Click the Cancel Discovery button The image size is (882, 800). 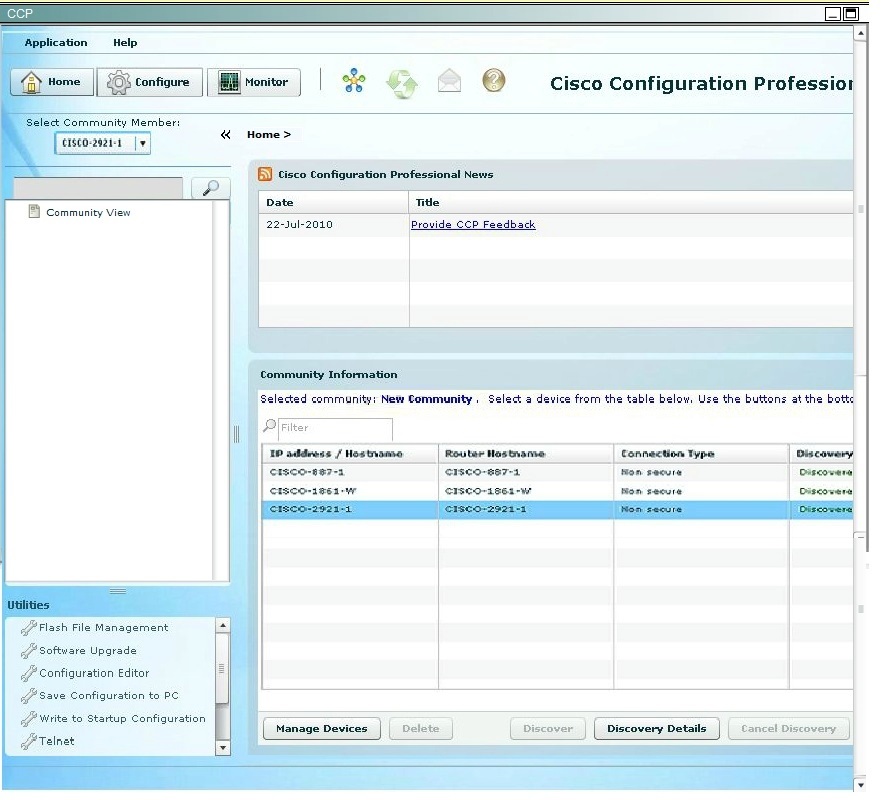pyautogui.click(x=789, y=729)
